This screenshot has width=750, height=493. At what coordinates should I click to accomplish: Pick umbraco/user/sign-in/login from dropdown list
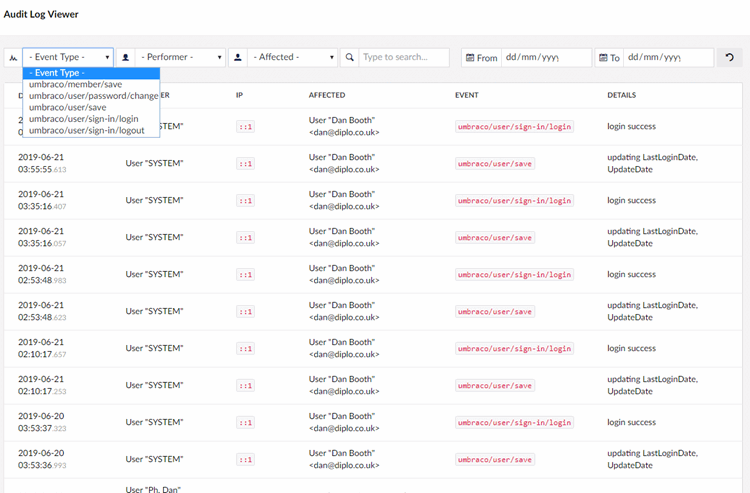[91, 119]
